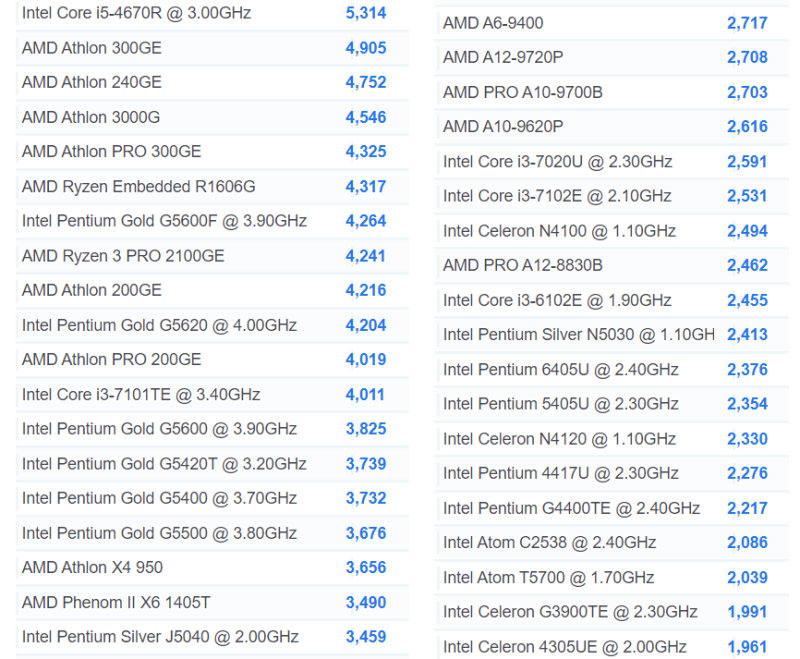Select Intel Pentium Gold G5500 @ 3.80GHz
Screen dimensions: 800x659
(159, 534)
